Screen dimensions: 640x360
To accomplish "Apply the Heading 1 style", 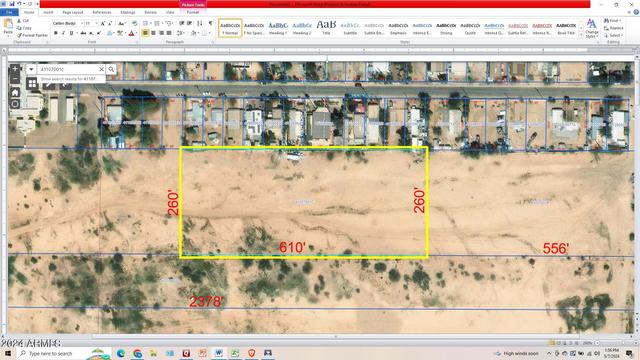I will (x=278, y=28).
